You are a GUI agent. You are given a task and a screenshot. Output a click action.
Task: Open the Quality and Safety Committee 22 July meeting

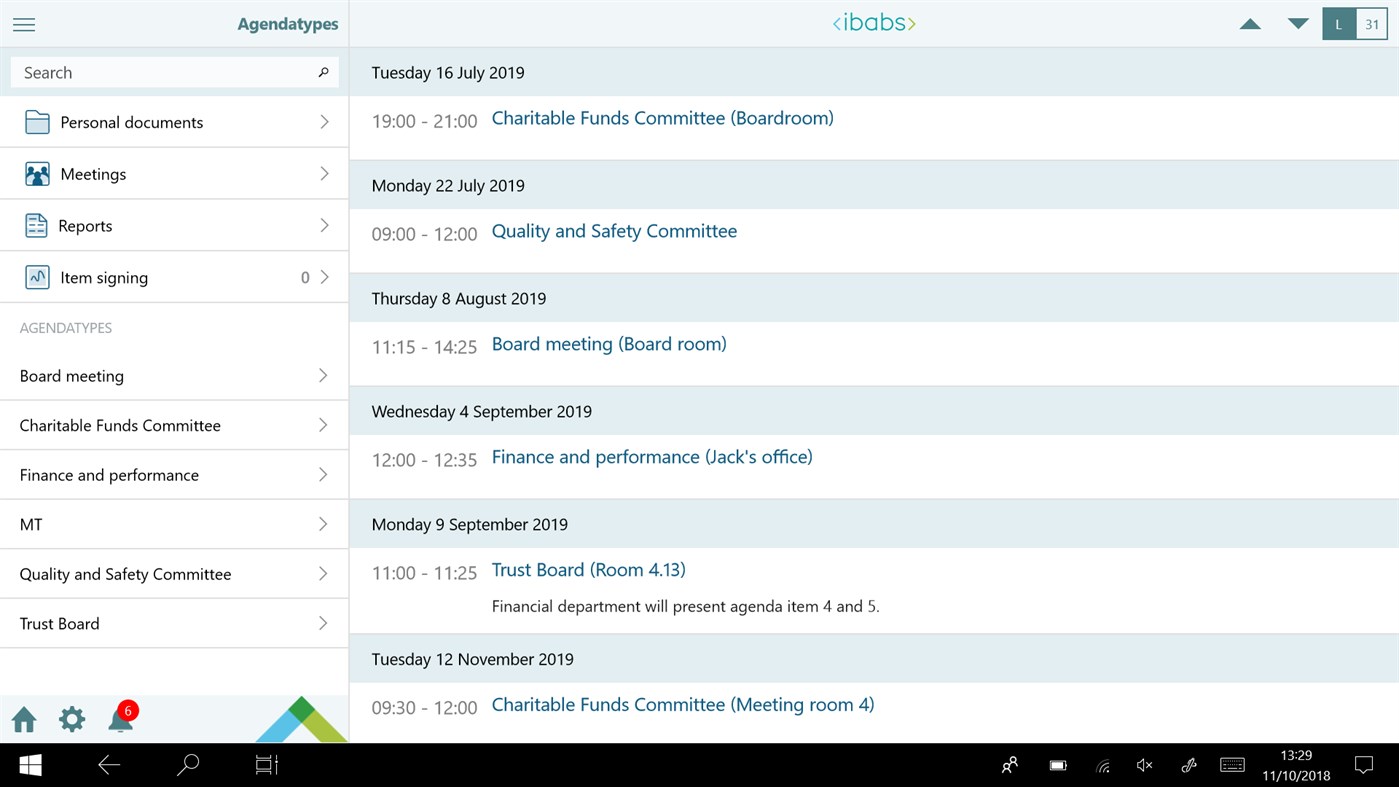click(x=614, y=231)
